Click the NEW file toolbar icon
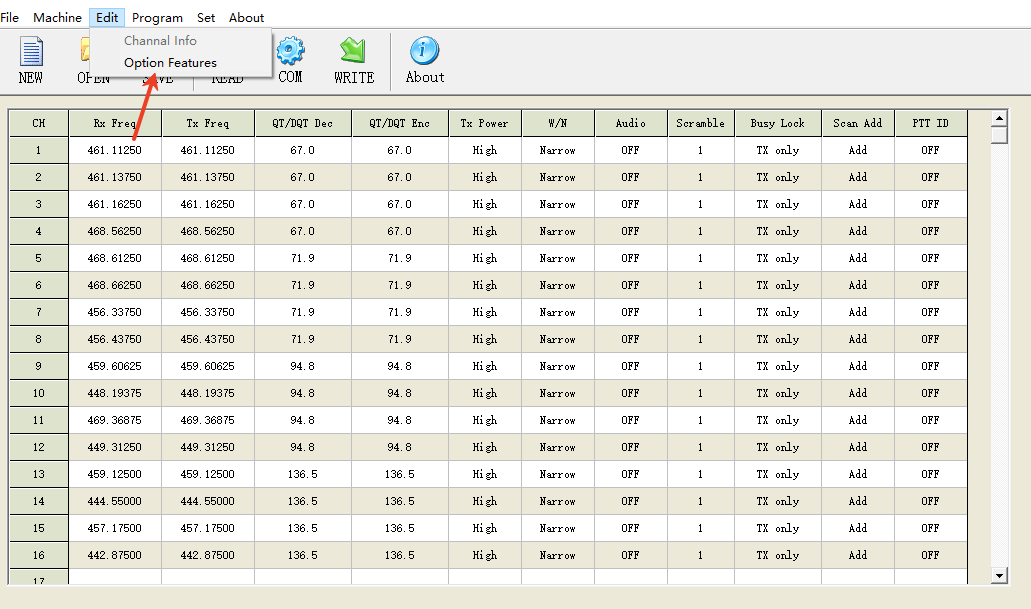1031x609 pixels. click(31, 59)
